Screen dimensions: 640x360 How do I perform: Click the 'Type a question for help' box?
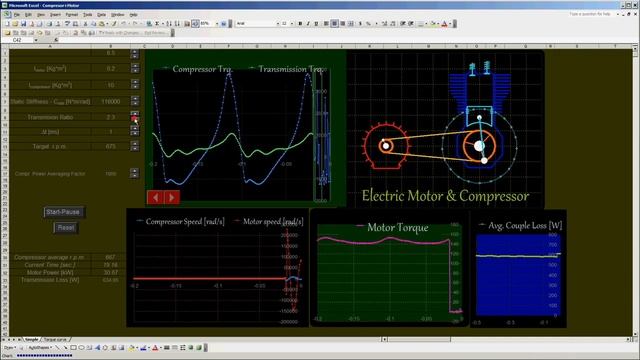pos(590,14)
